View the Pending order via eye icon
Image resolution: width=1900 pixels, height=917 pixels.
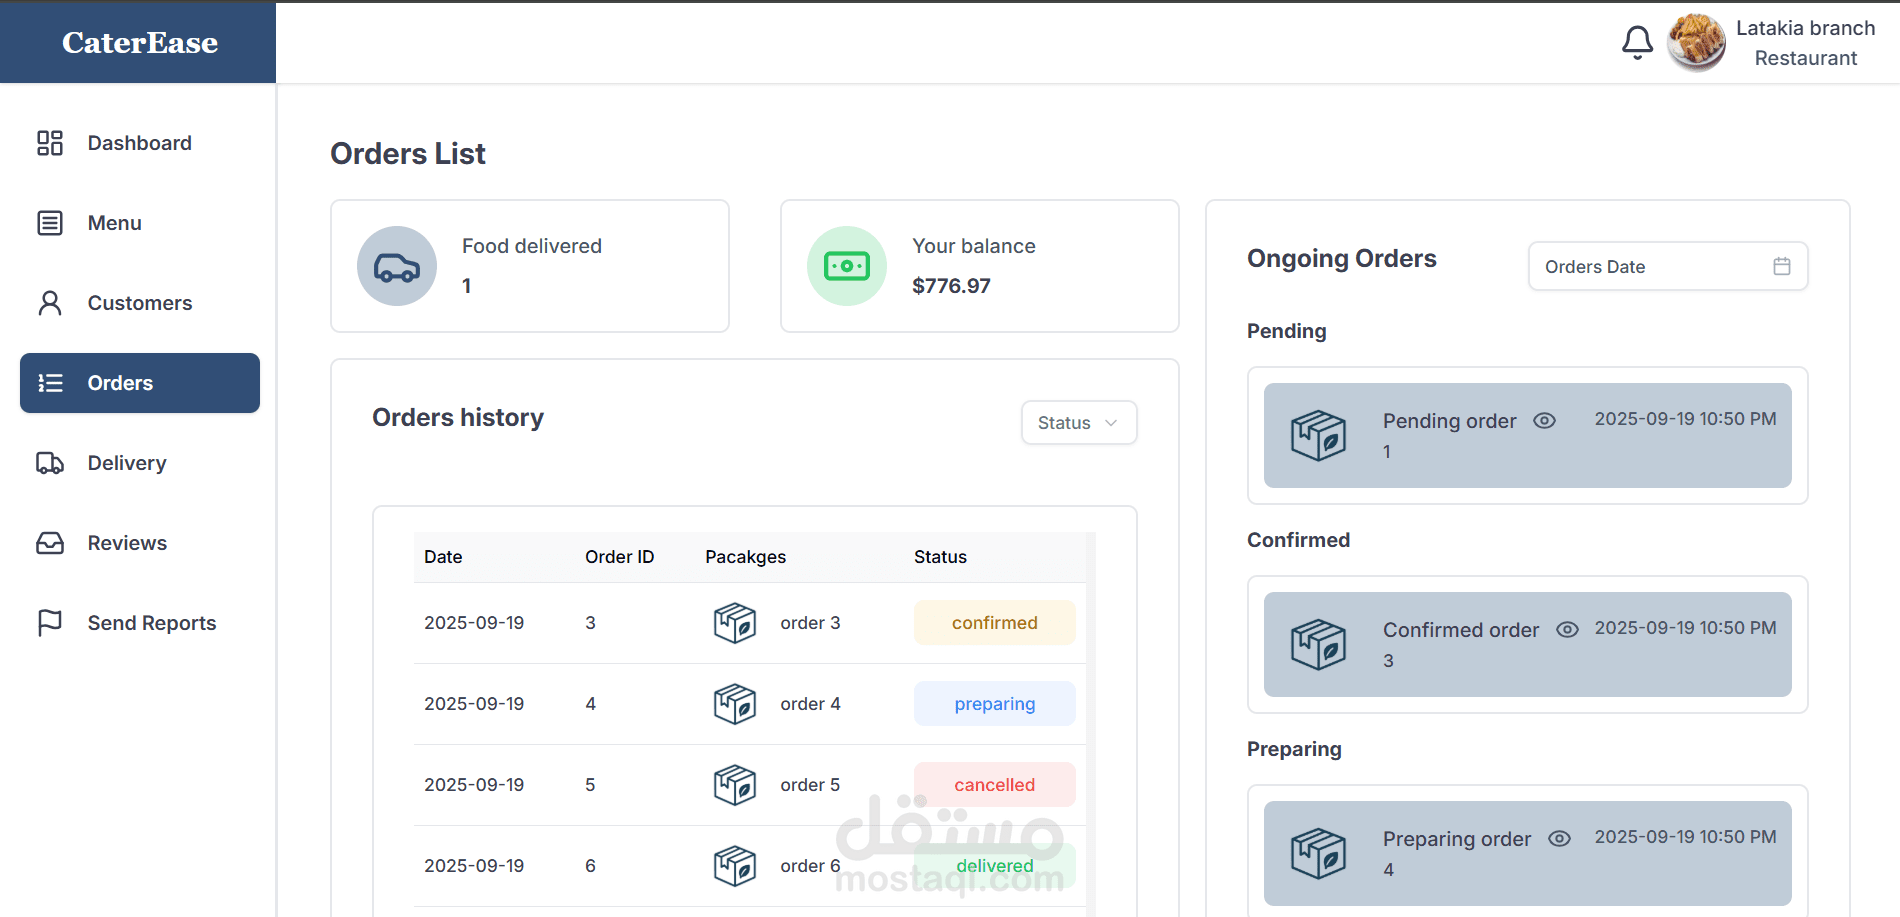click(1544, 421)
